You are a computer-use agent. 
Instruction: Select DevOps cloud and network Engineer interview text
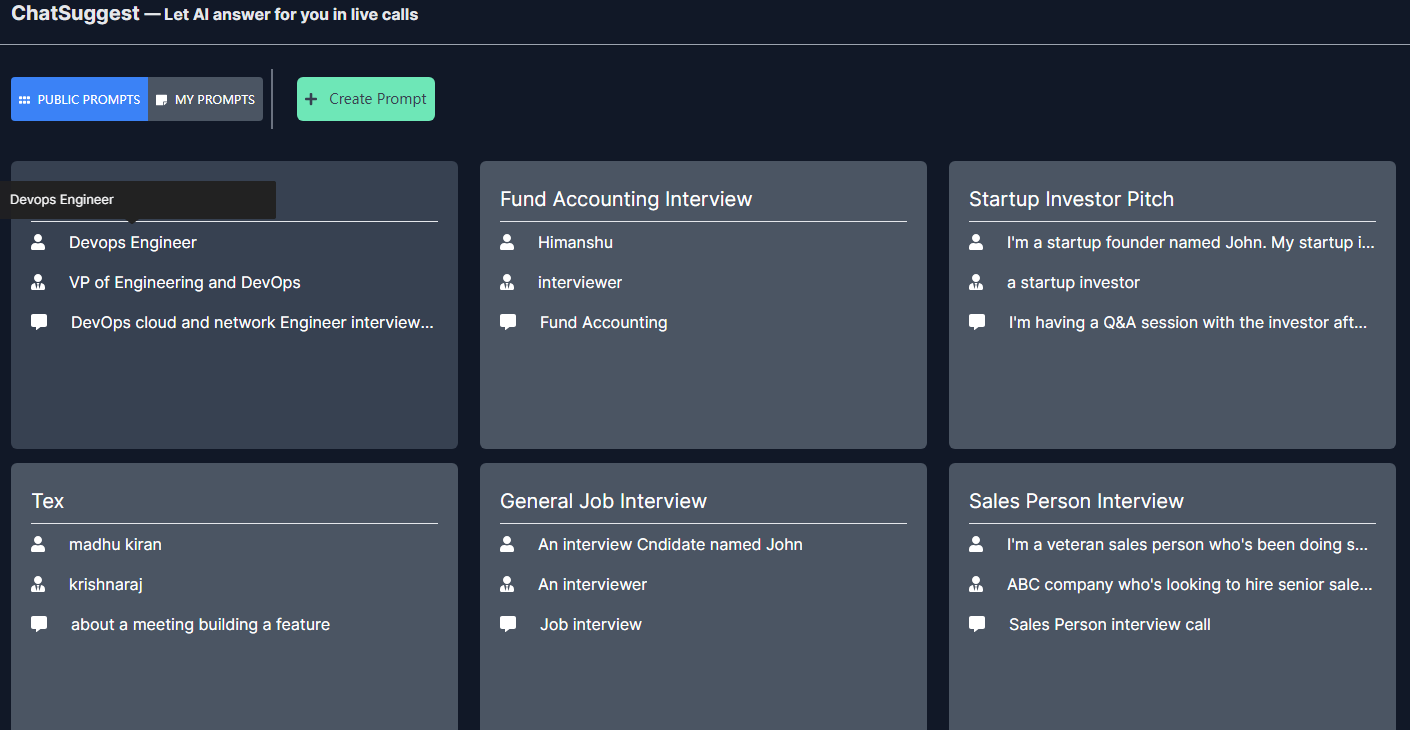[252, 322]
